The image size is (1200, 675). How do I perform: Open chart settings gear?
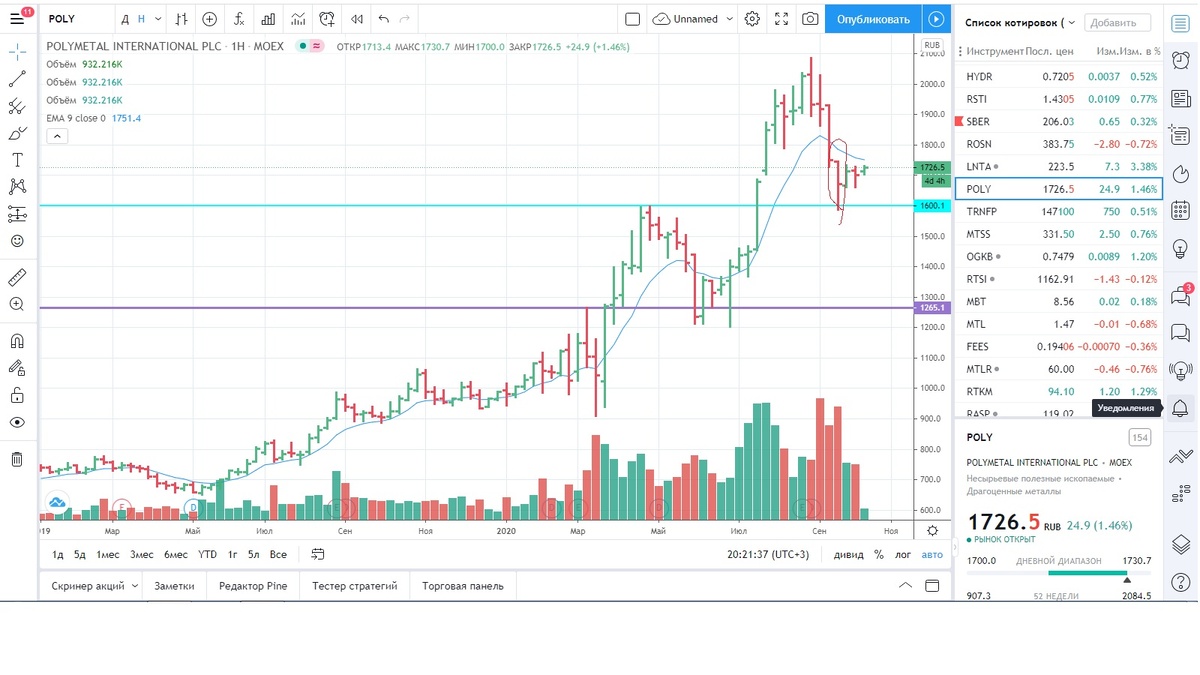pos(752,19)
